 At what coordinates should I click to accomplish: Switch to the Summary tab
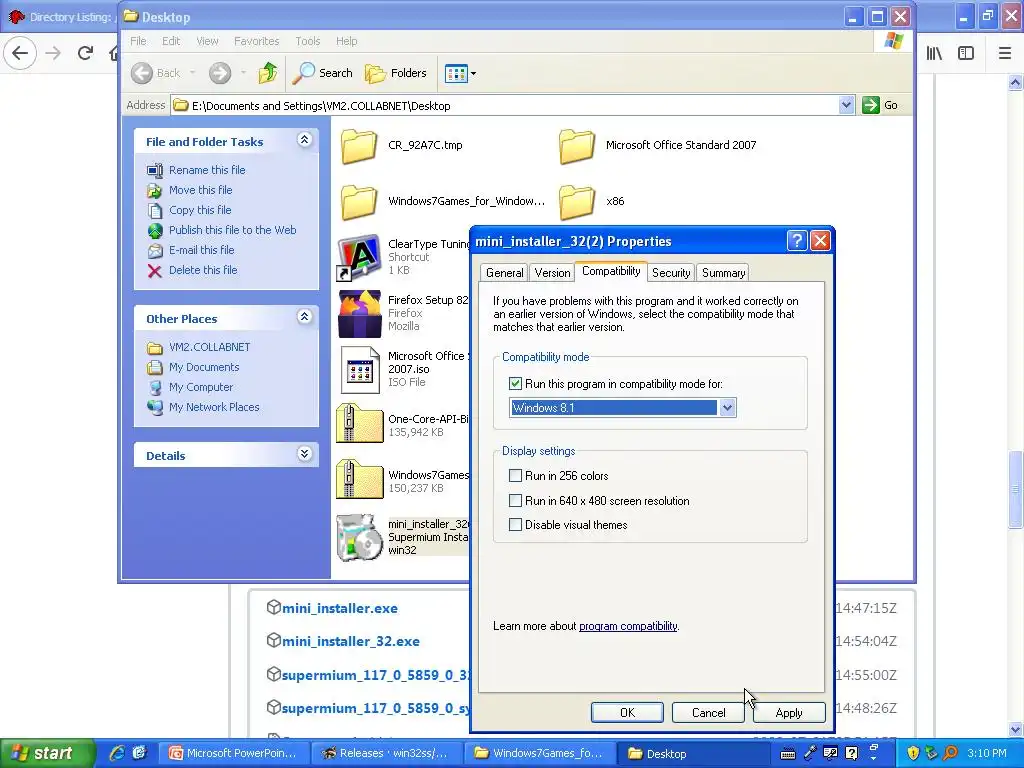coord(723,273)
